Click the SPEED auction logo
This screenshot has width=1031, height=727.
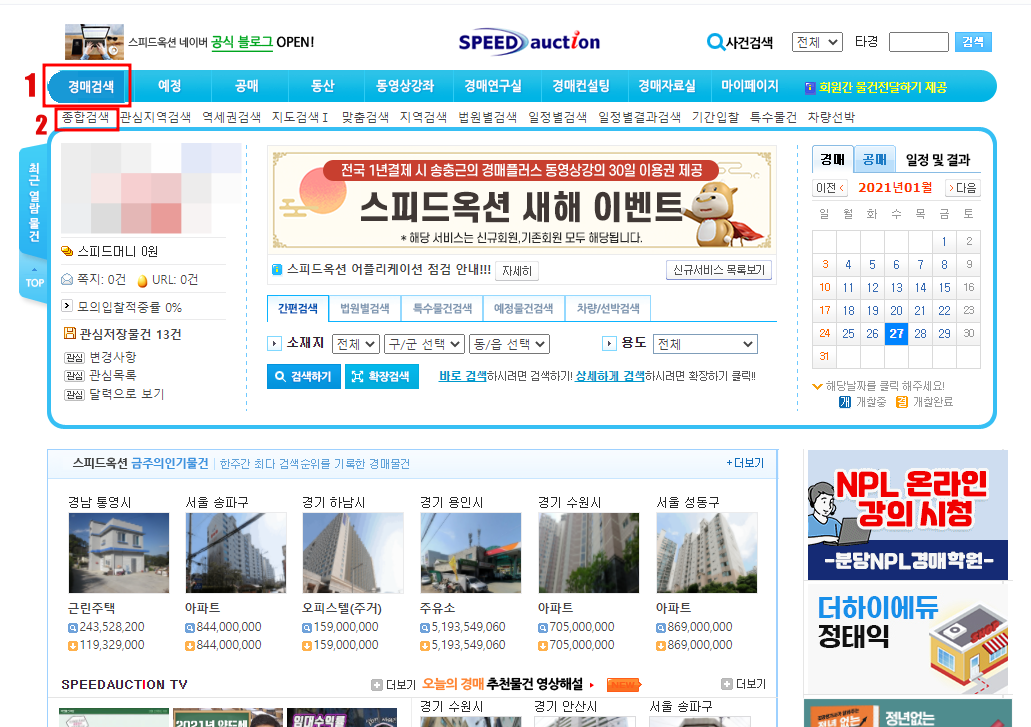coord(529,42)
